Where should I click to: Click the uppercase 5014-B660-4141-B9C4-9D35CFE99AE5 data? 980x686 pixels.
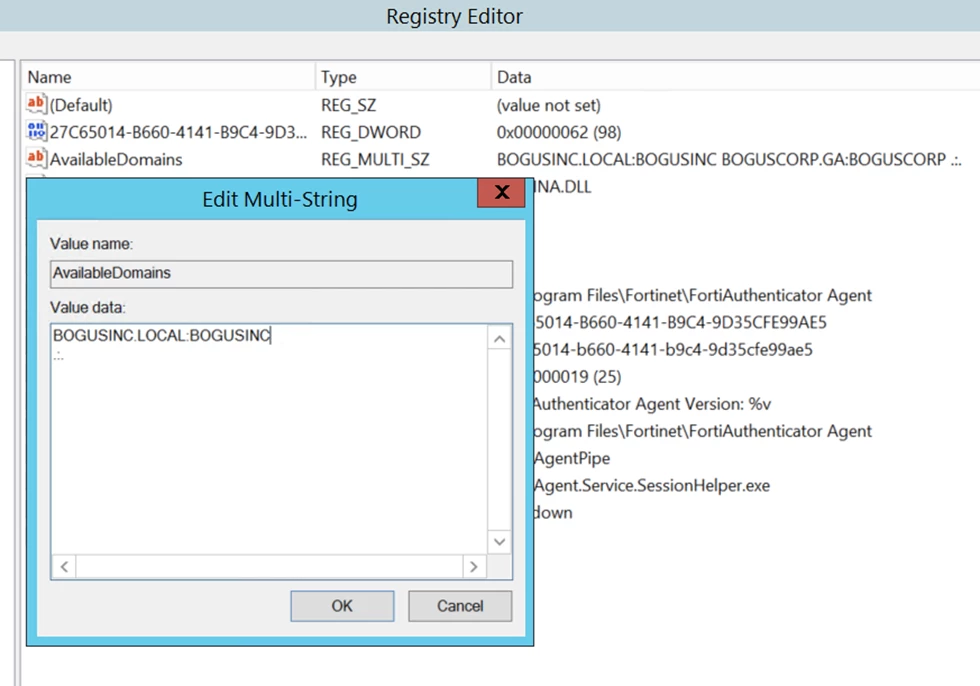pyautogui.click(x=681, y=322)
